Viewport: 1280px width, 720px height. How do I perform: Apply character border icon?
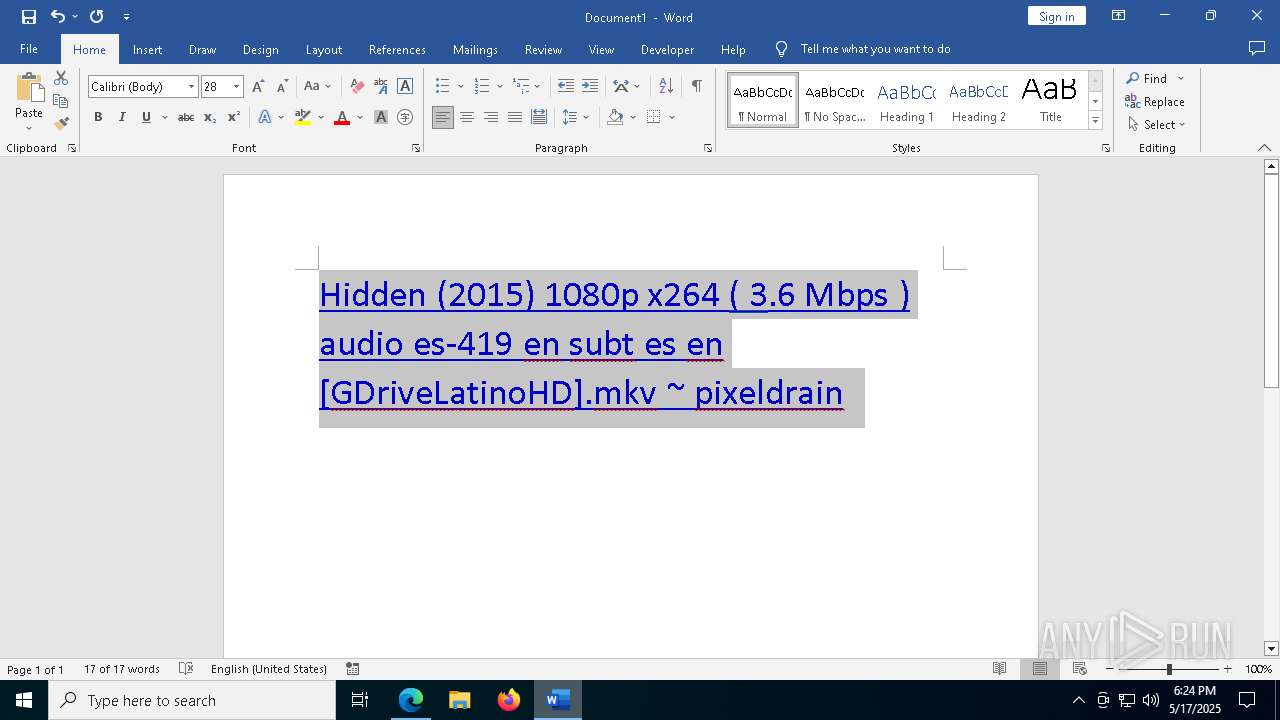point(405,87)
